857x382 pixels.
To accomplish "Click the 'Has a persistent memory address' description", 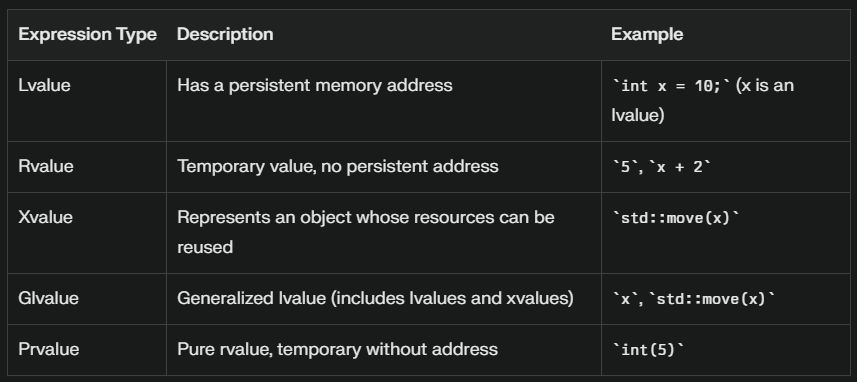I will coord(315,86).
